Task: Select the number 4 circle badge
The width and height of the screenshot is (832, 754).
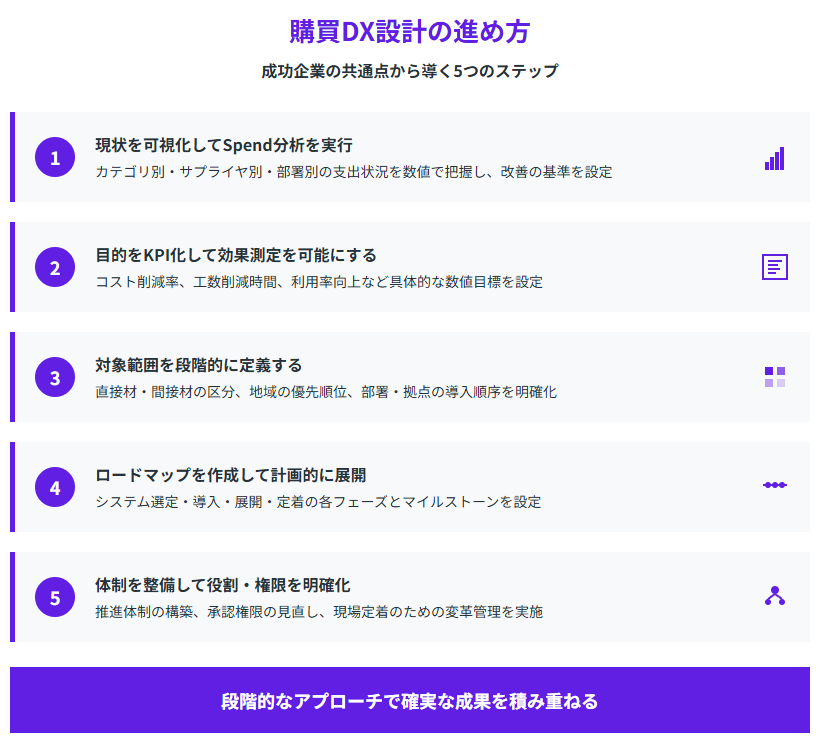Action: point(55,488)
